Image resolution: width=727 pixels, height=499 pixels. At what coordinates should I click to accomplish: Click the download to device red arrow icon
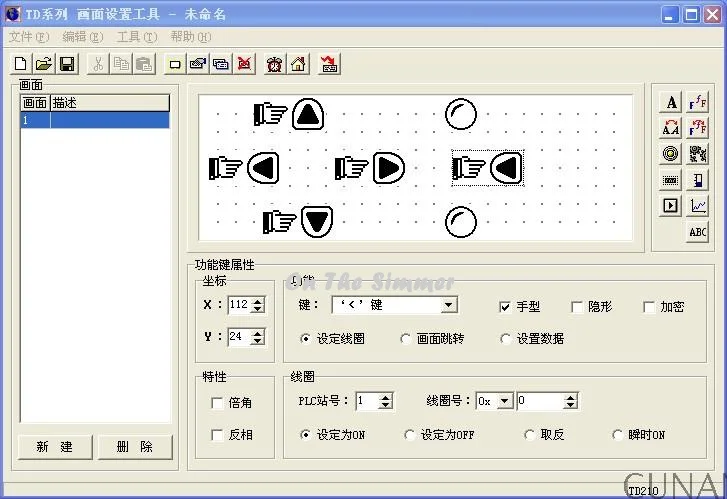[329, 64]
